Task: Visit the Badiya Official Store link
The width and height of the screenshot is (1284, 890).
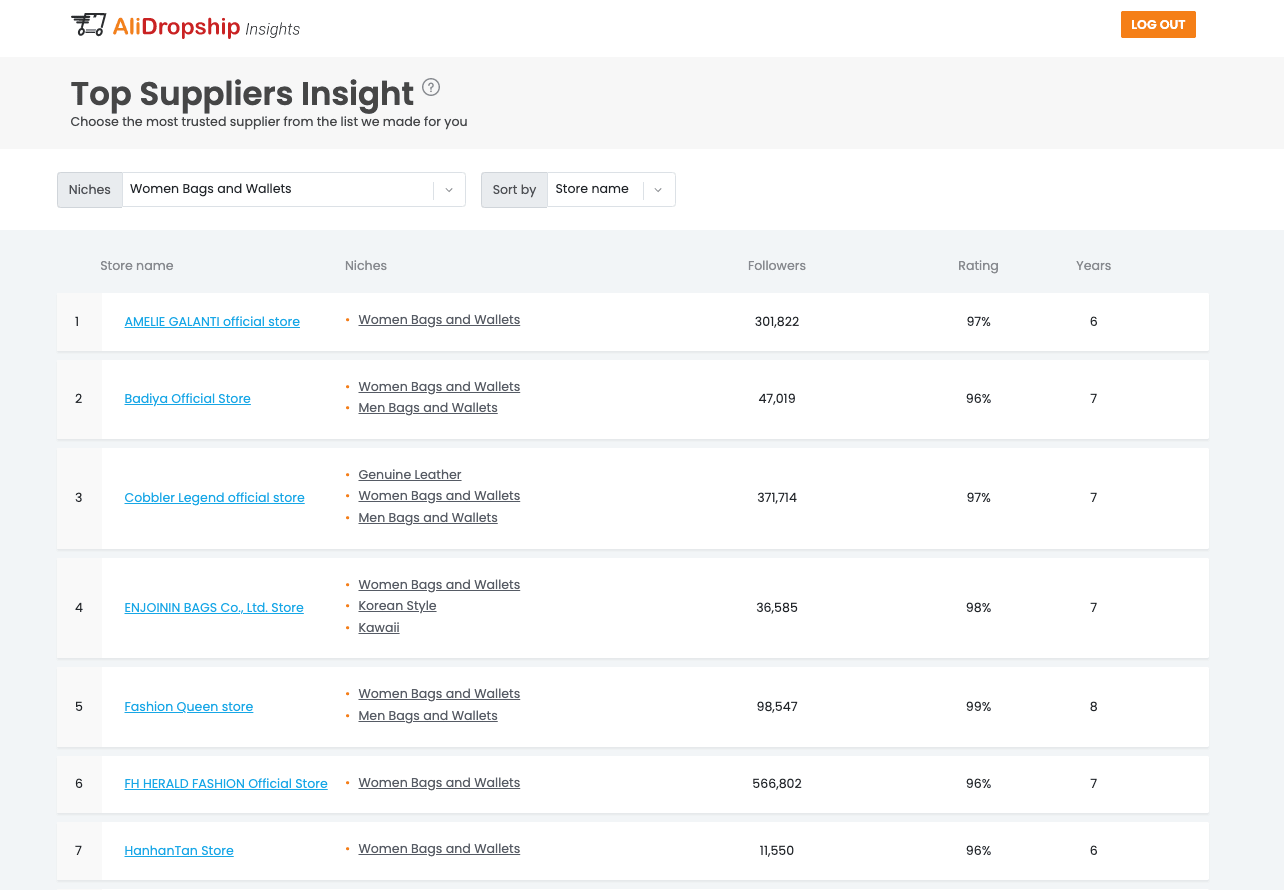Action: coord(187,398)
